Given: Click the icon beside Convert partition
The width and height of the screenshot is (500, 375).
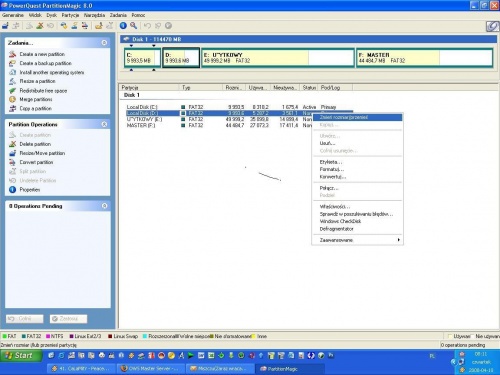Looking at the screenshot, I should coord(12,162).
